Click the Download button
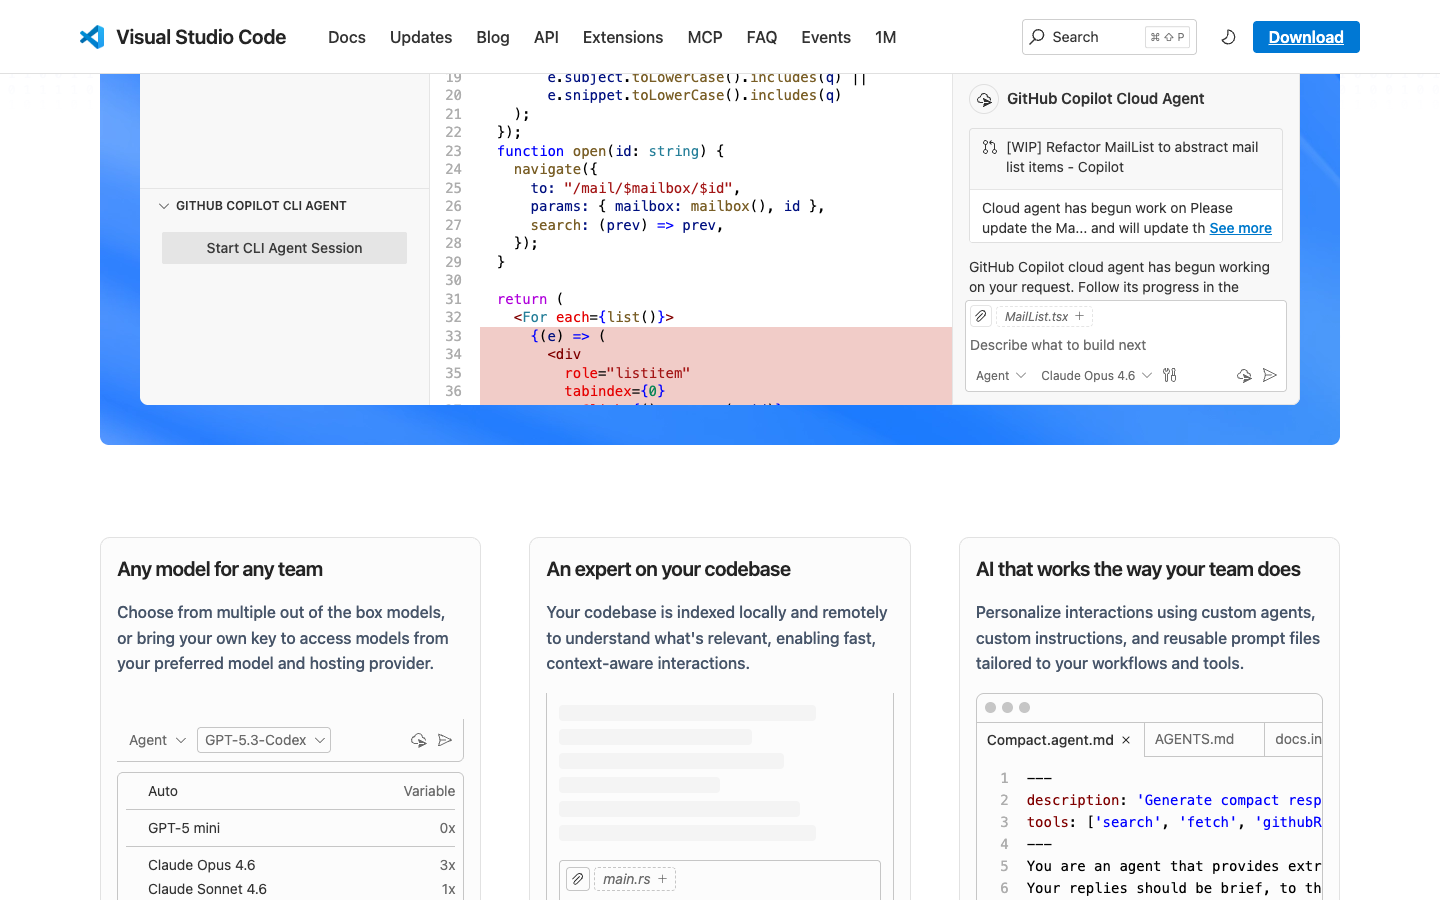 coord(1306,37)
